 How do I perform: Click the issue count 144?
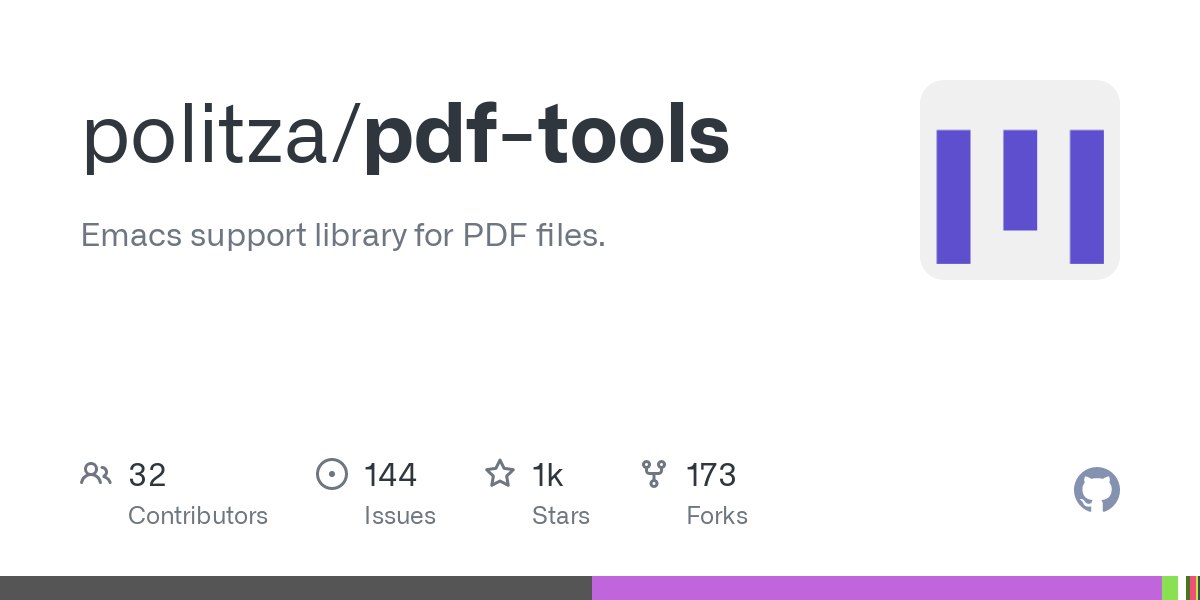pos(390,475)
